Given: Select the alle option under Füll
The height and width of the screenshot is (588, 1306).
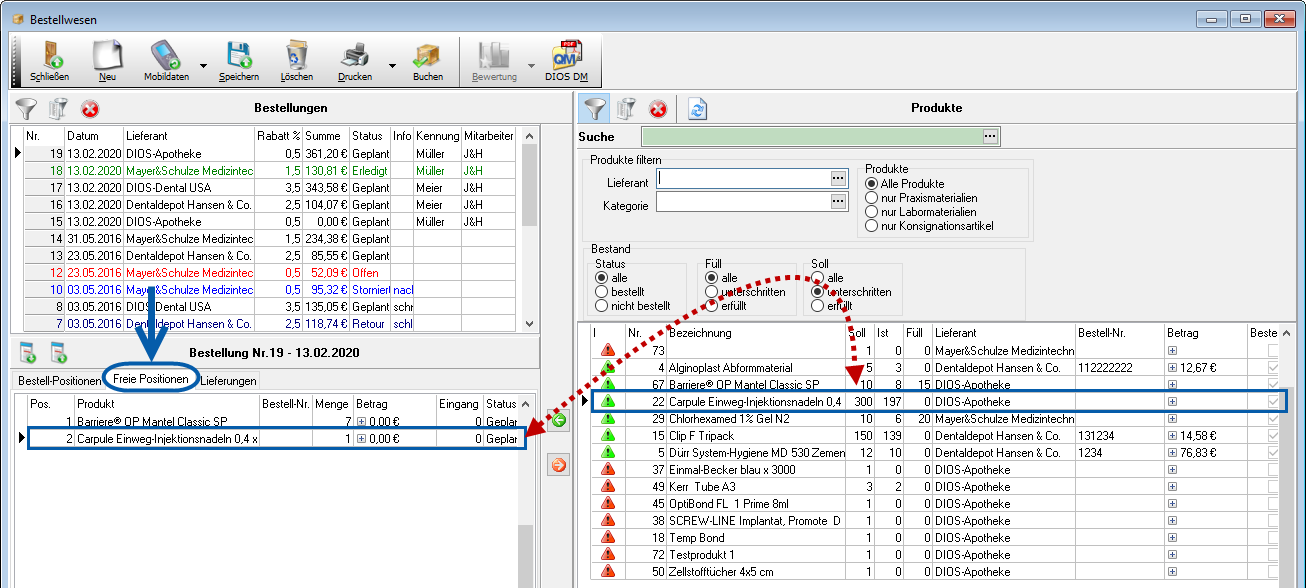Looking at the screenshot, I should point(711,278).
